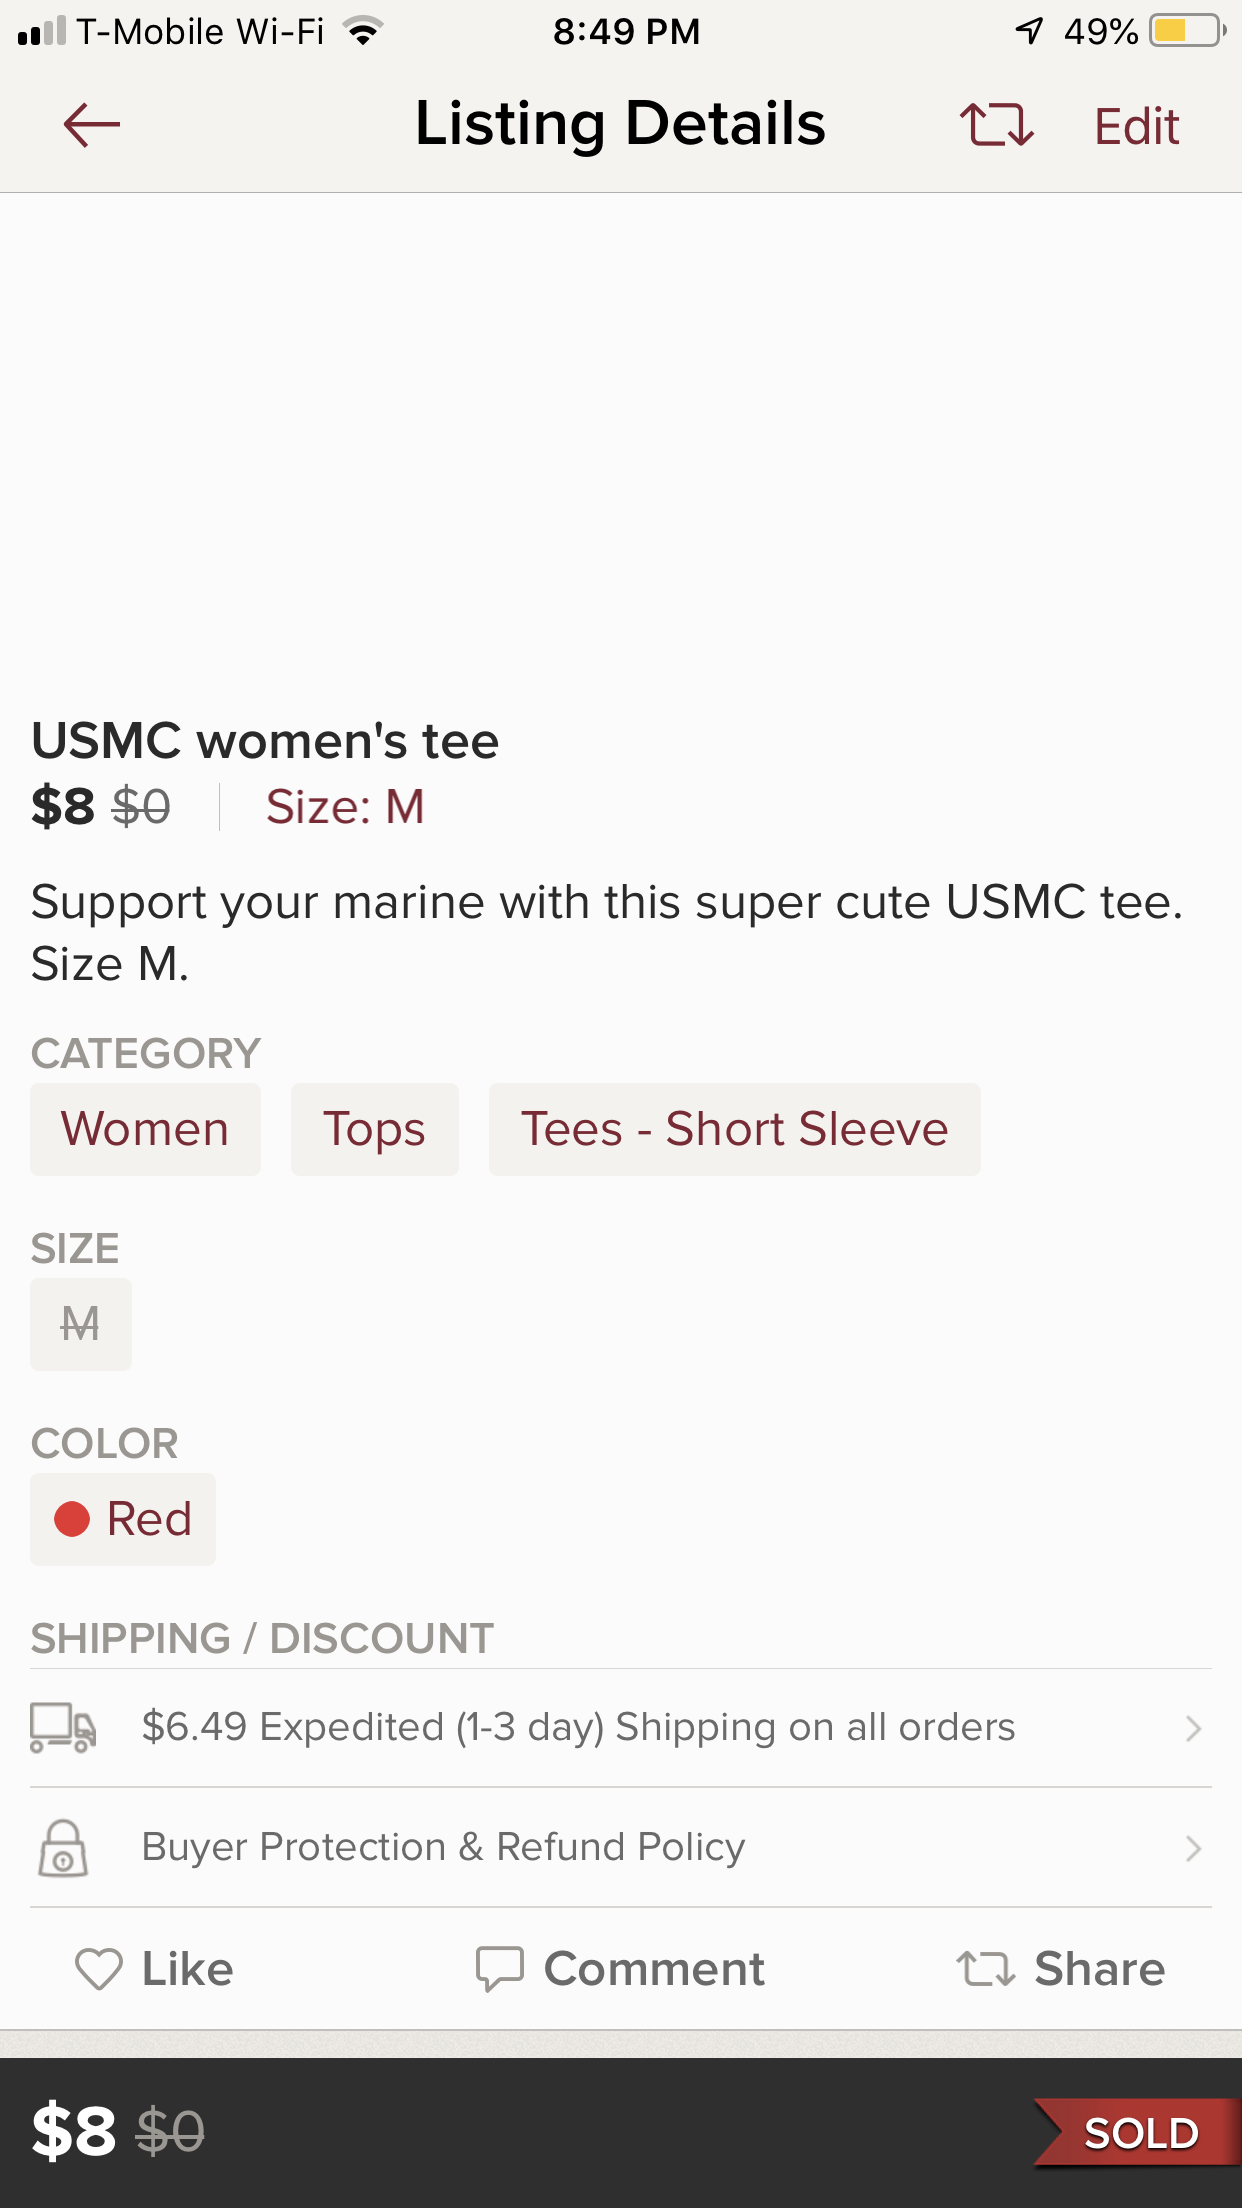Tap the heart Like icon
Image resolution: width=1242 pixels, height=2208 pixels.
point(98,1969)
